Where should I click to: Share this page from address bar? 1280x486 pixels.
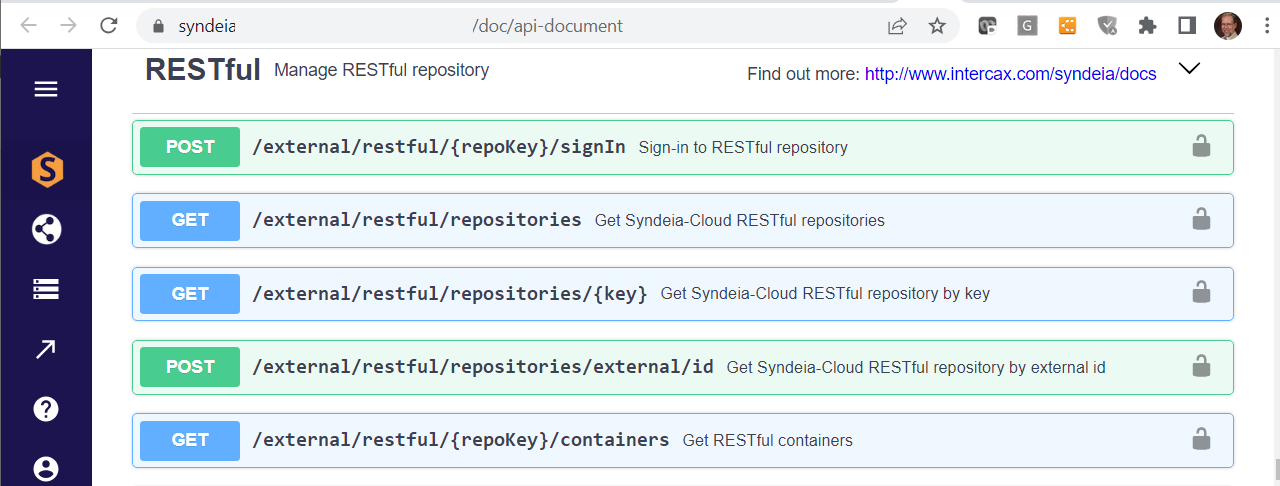(x=897, y=26)
